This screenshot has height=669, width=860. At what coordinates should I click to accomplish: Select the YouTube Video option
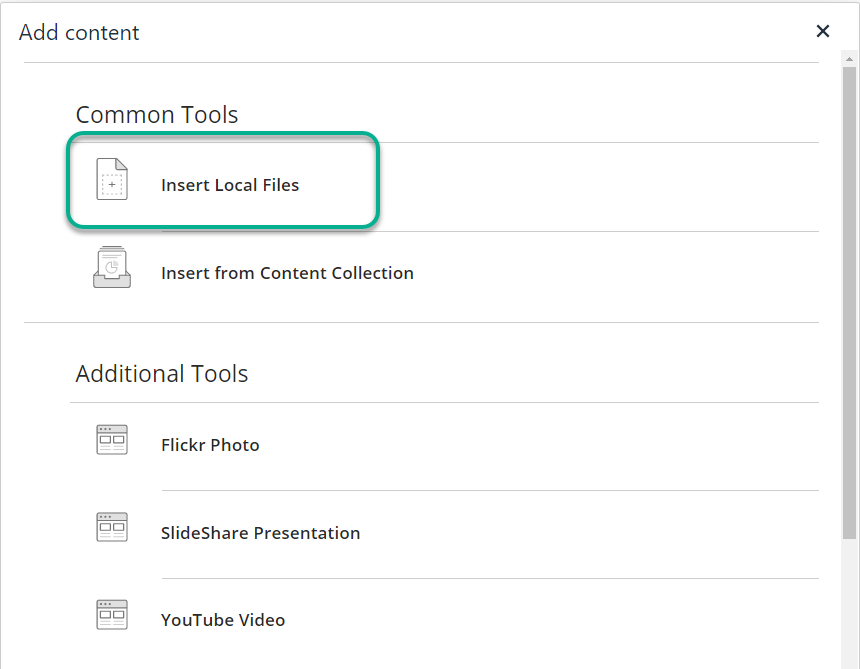pyautogui.click(x=223, y=620)
